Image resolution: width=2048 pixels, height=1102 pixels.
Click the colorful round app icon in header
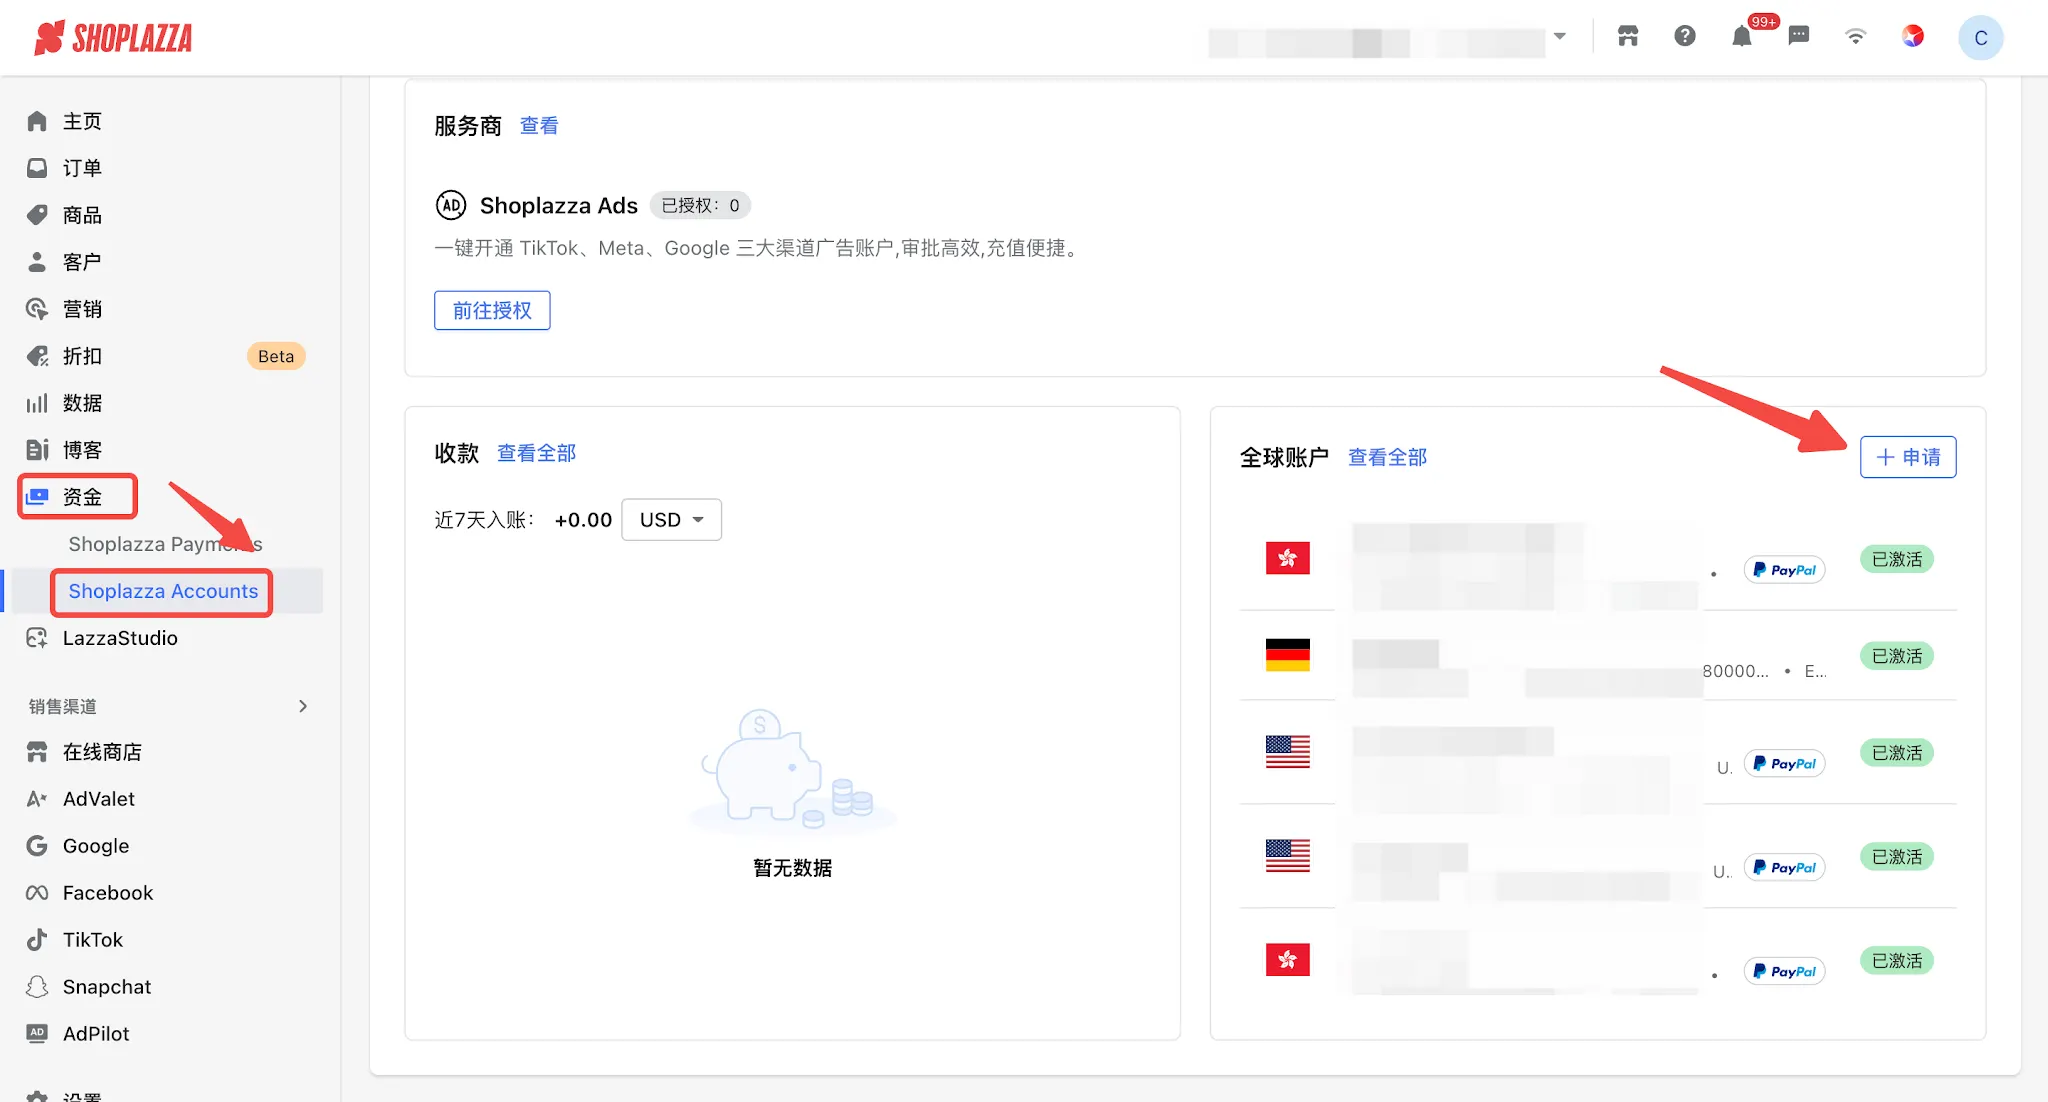1913,36
